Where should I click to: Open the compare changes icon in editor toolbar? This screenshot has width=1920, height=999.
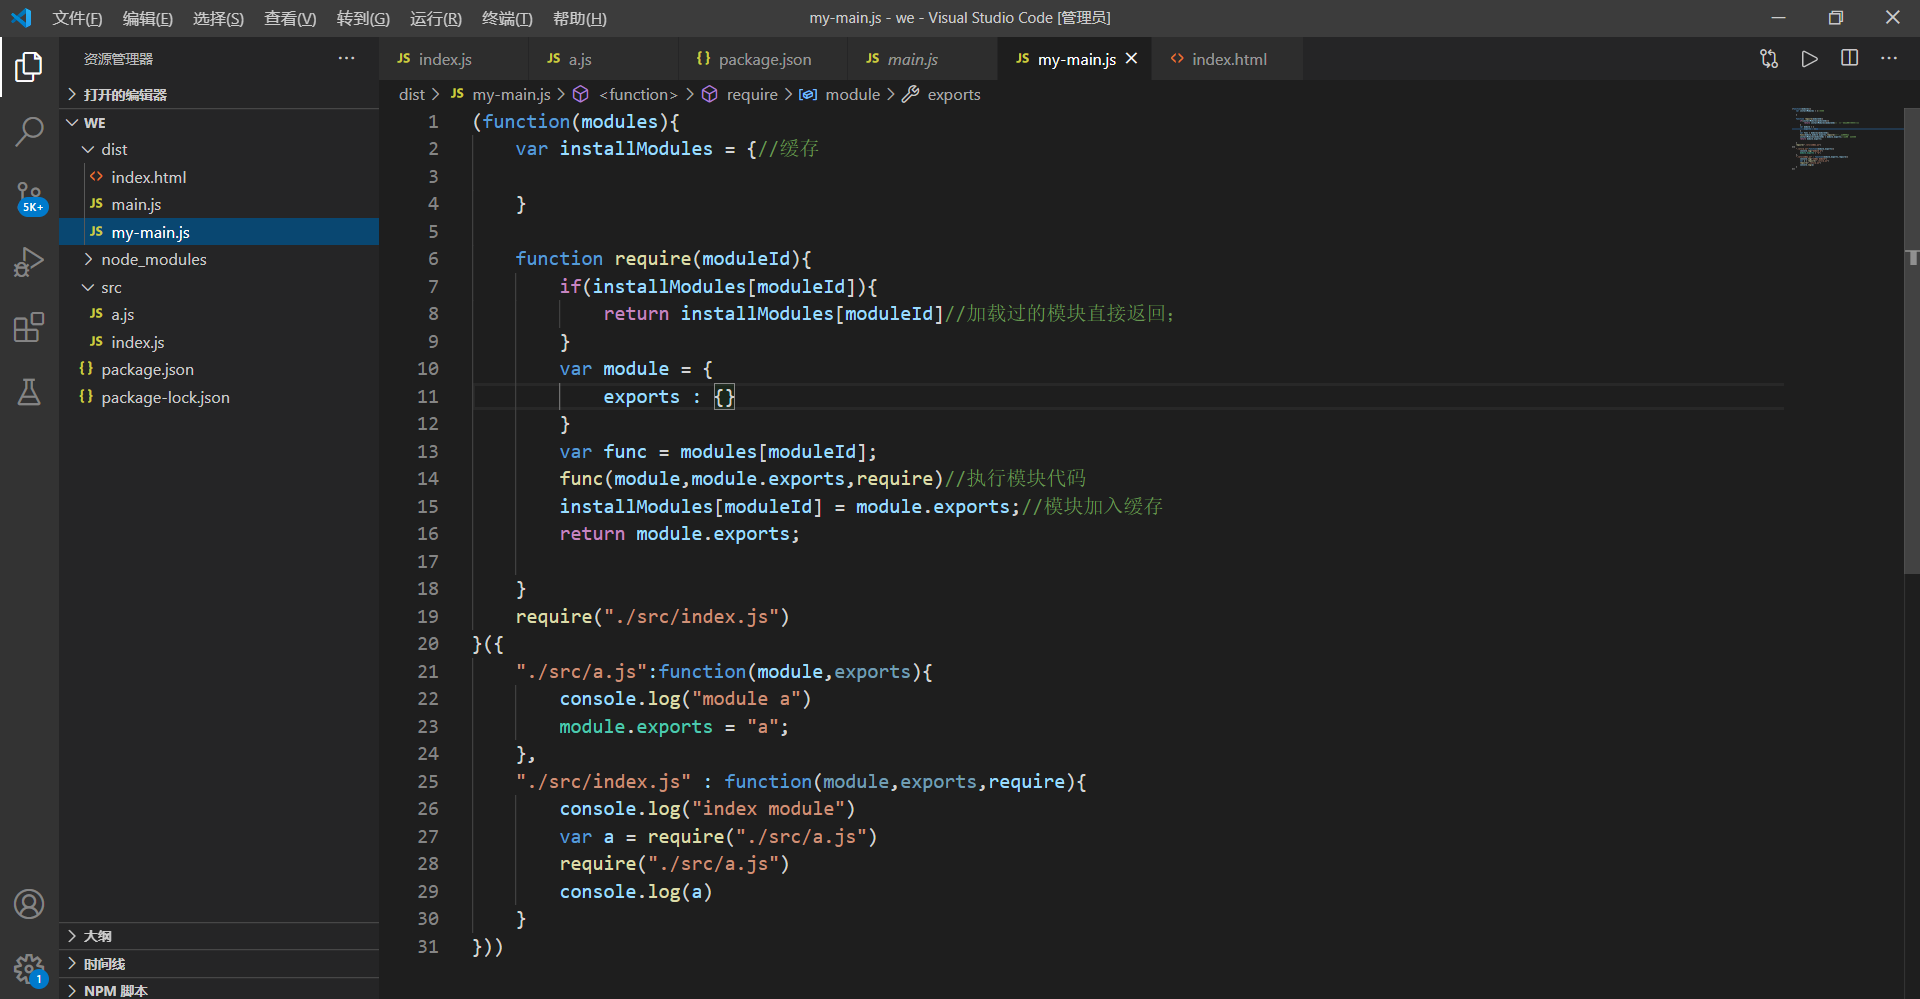click(1769, 59)
